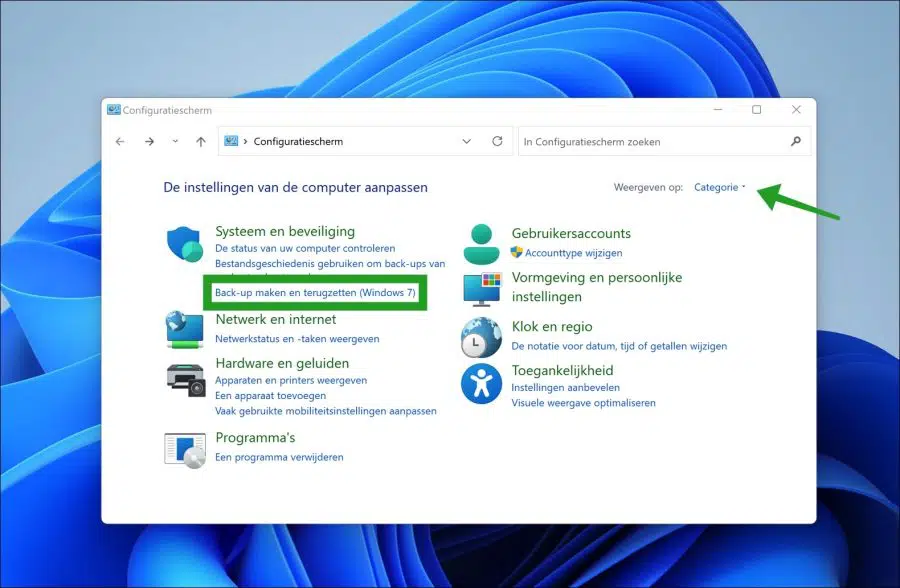Close the Configuratiescherm window
Screen dimensions: 900x588
point(796,109)
